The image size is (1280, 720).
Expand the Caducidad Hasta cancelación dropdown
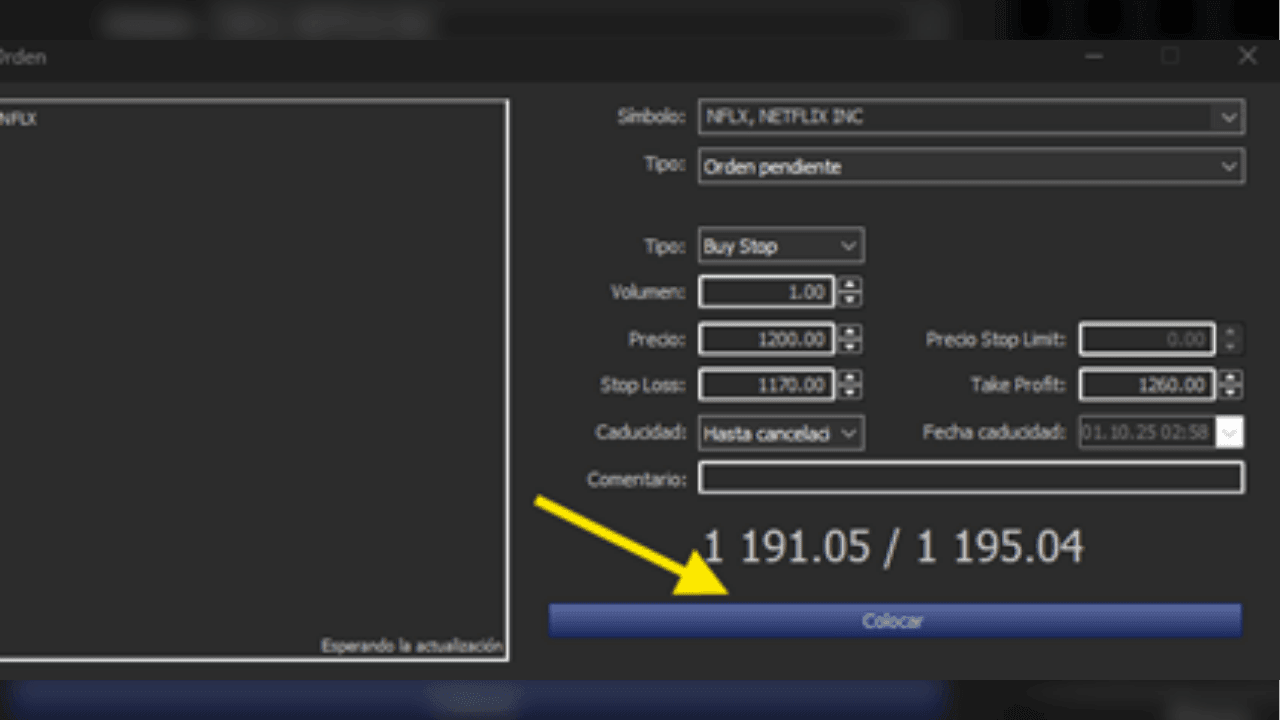coord(848,433)
